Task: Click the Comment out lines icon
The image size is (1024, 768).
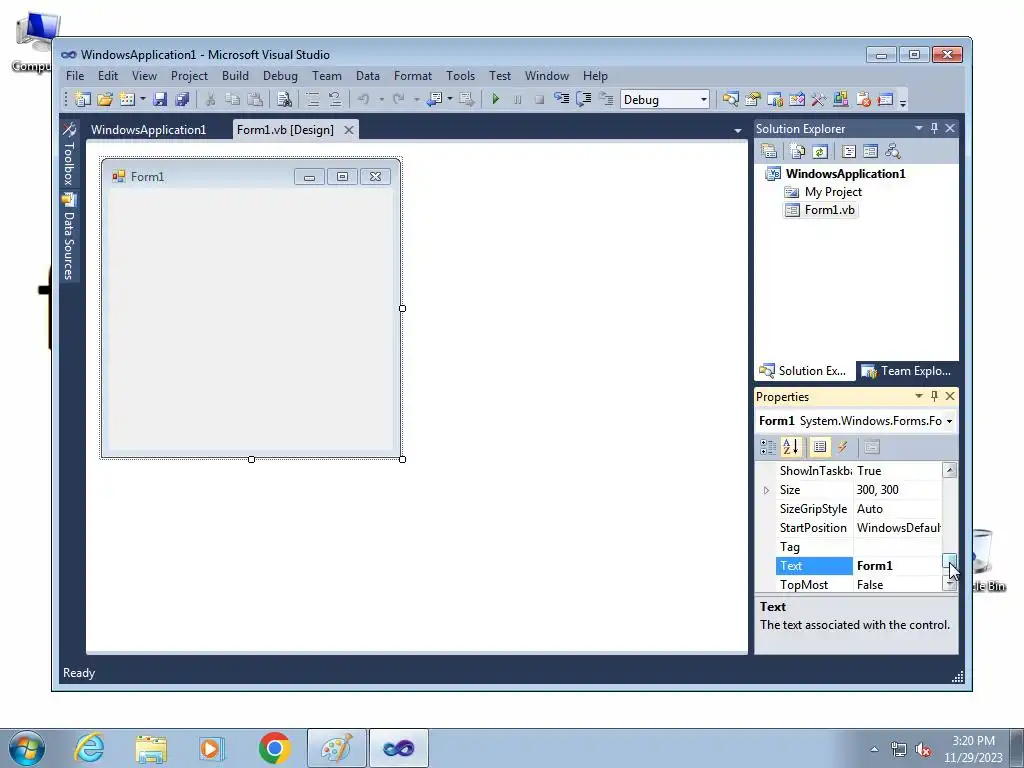Action: 313,99
